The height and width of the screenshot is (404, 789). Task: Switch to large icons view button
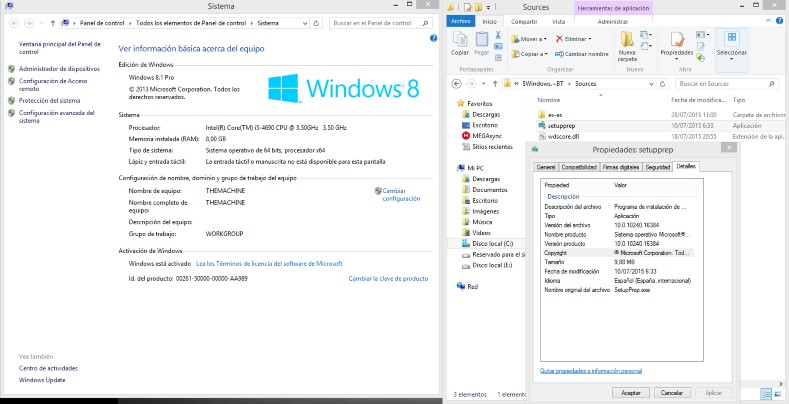(x=777, y=394)
